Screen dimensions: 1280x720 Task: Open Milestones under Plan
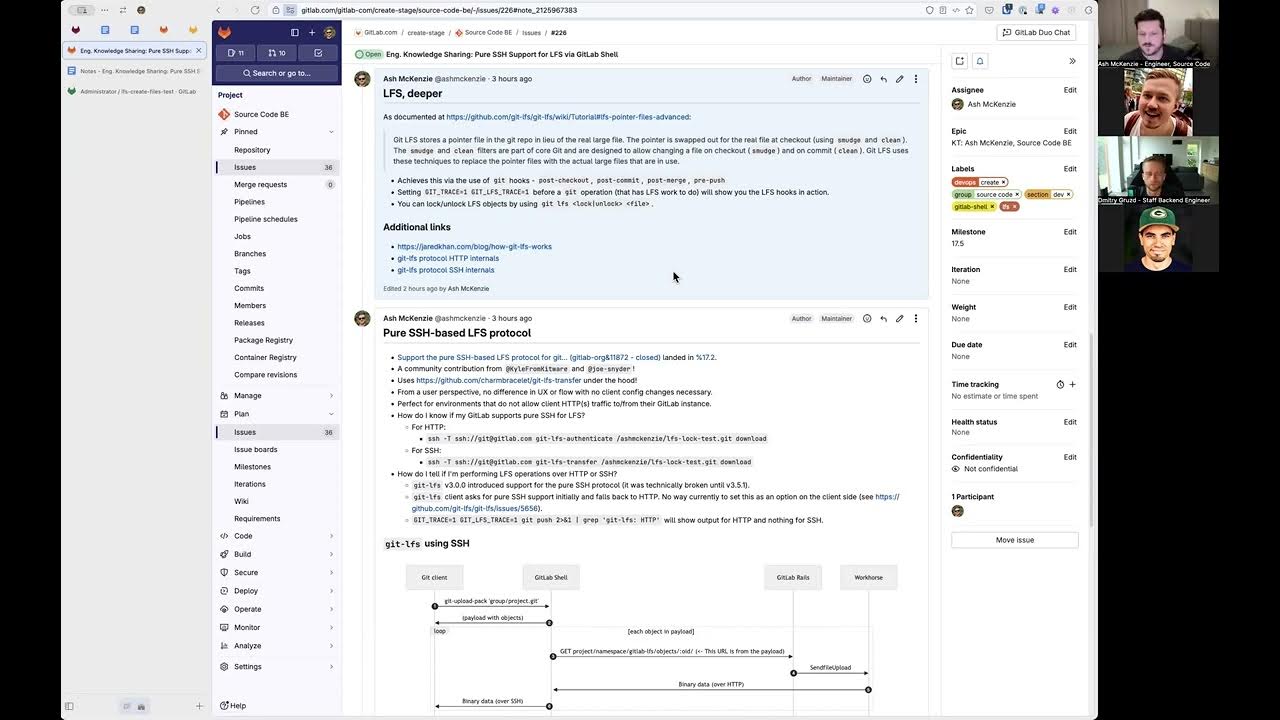pyautogui.click(x=277, y=467)
